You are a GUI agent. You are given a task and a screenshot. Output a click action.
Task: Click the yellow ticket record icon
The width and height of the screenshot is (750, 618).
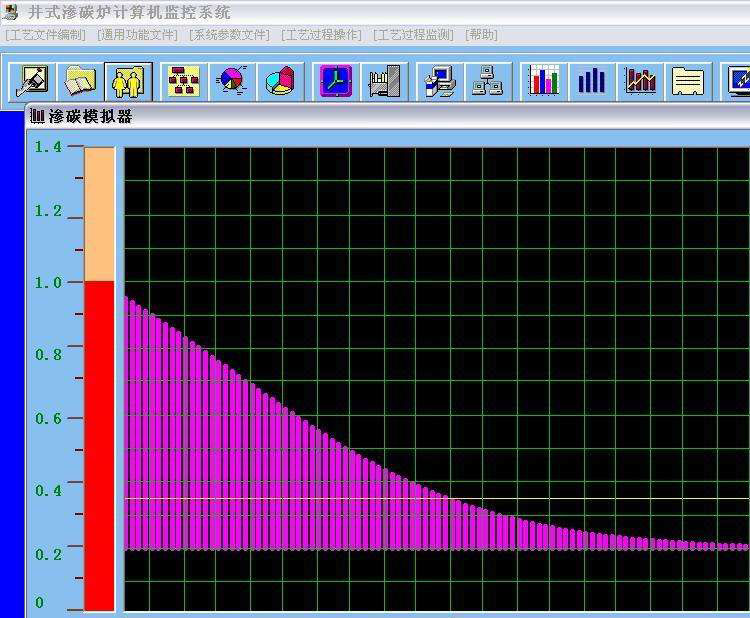(690, 81)
